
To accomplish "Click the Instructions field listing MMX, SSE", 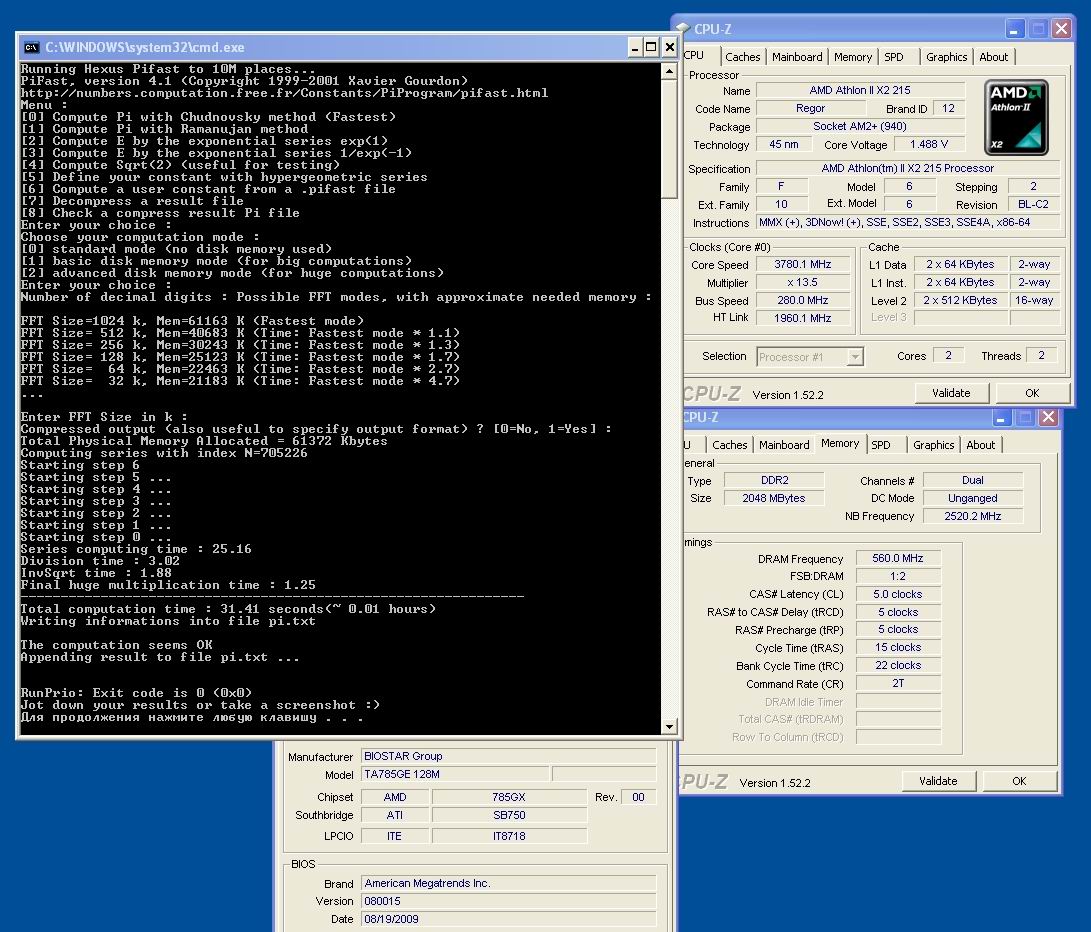I will (908, 223).
